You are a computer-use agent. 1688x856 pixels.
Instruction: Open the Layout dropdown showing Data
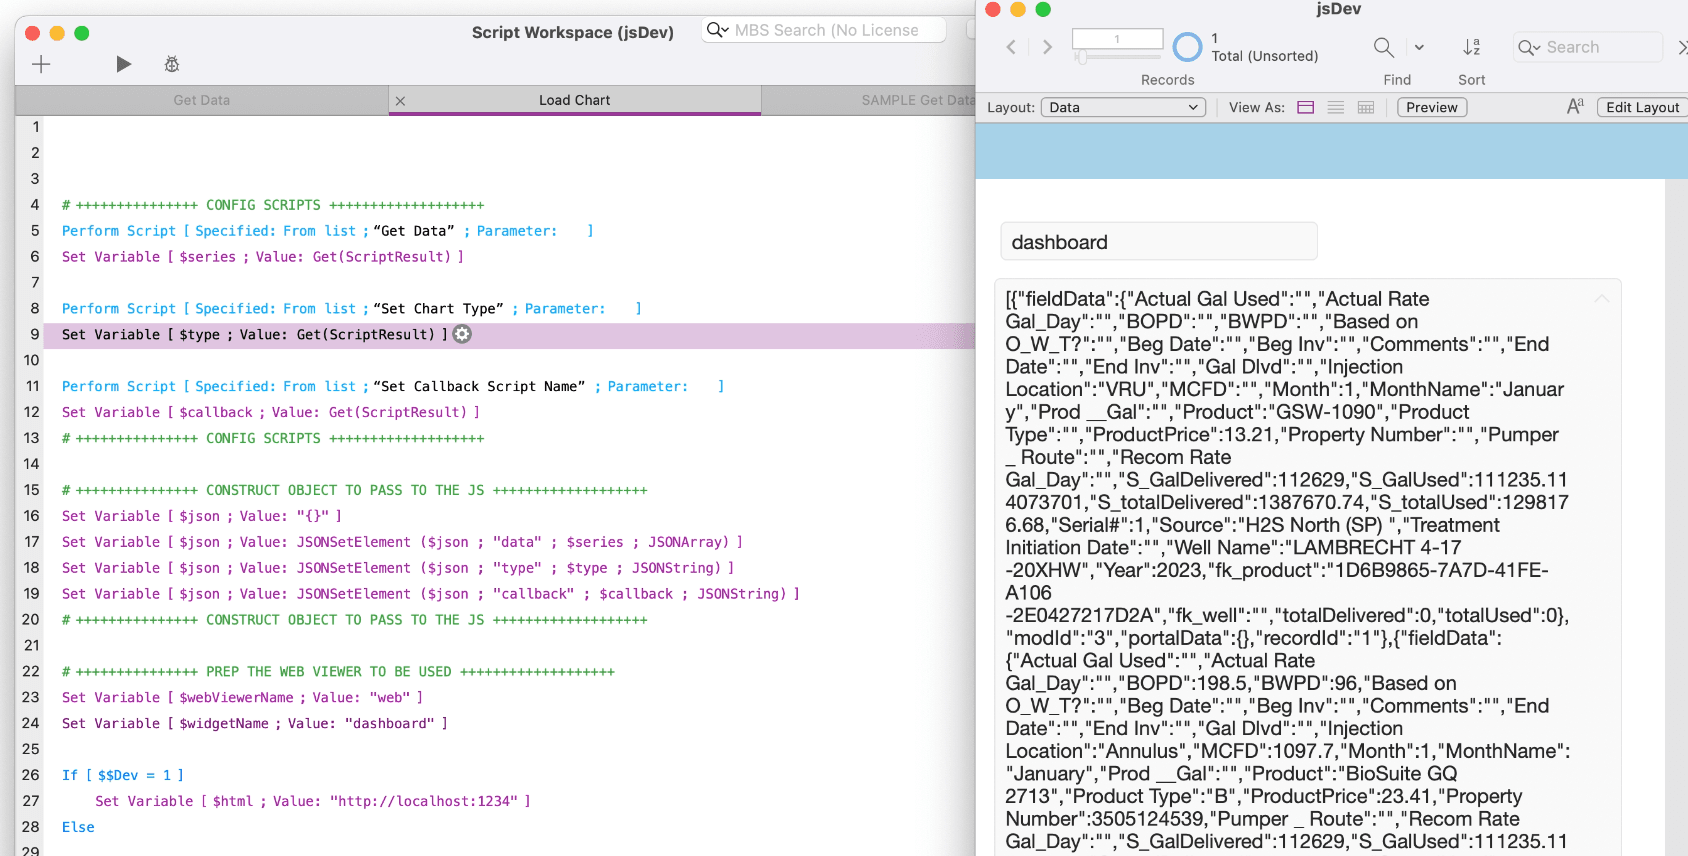point(1123,107)
